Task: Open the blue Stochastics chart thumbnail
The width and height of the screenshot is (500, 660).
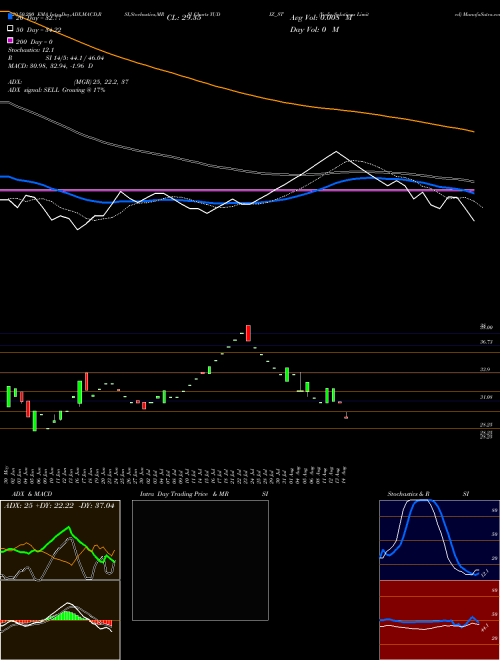Action: point(439,540)
